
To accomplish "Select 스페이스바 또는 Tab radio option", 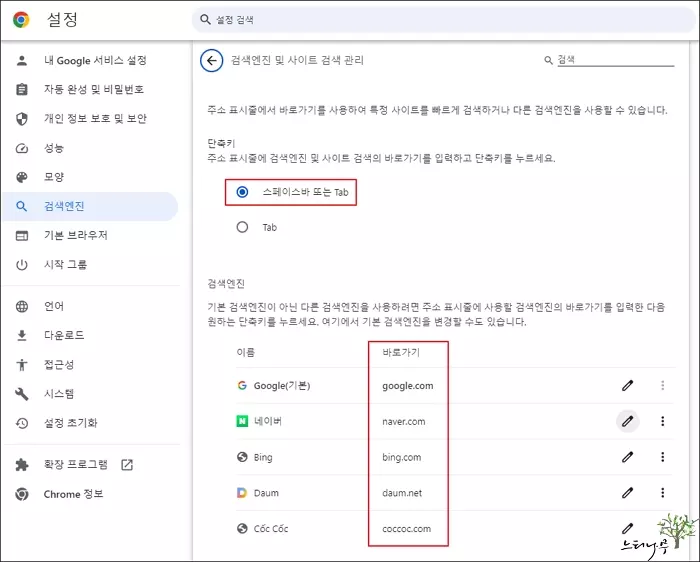I will point(242,192).
